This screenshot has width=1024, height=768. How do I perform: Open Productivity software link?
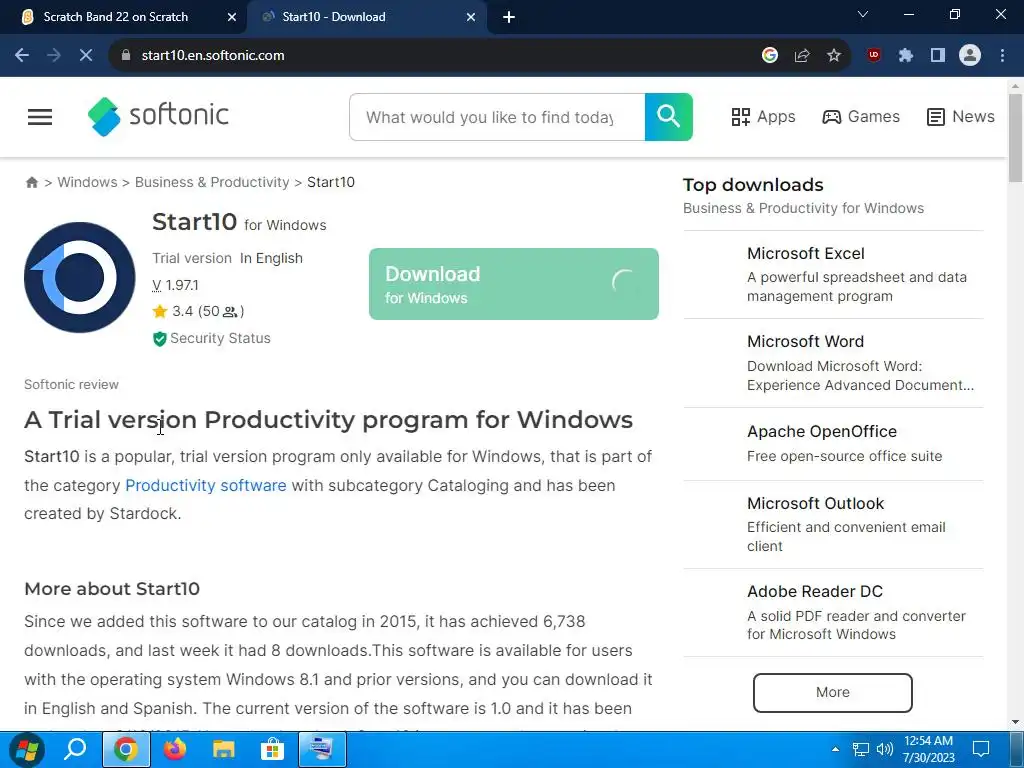[206, 485]
